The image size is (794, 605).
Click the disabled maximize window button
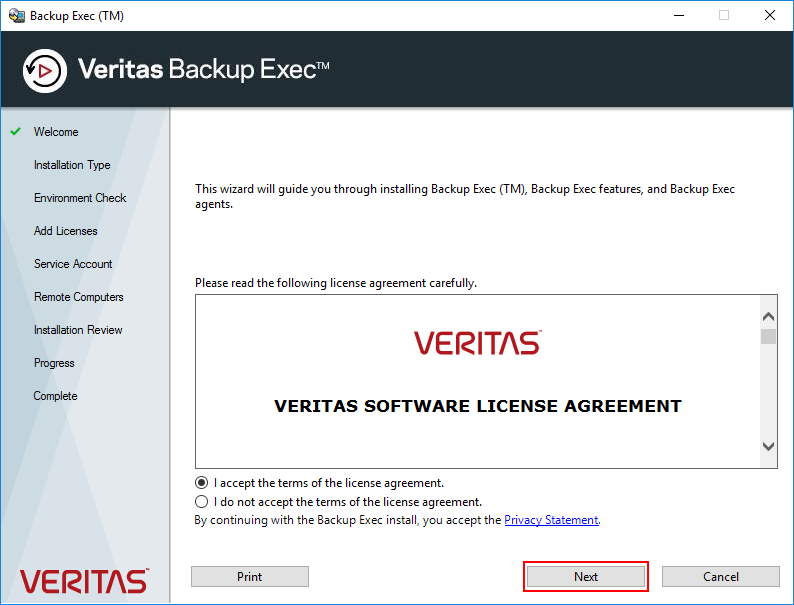724,16
